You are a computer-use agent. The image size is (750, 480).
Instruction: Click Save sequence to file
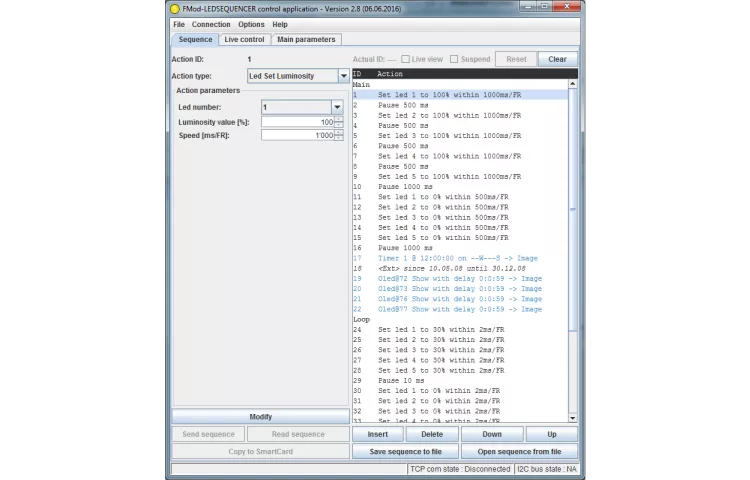(x=405, y=451)
